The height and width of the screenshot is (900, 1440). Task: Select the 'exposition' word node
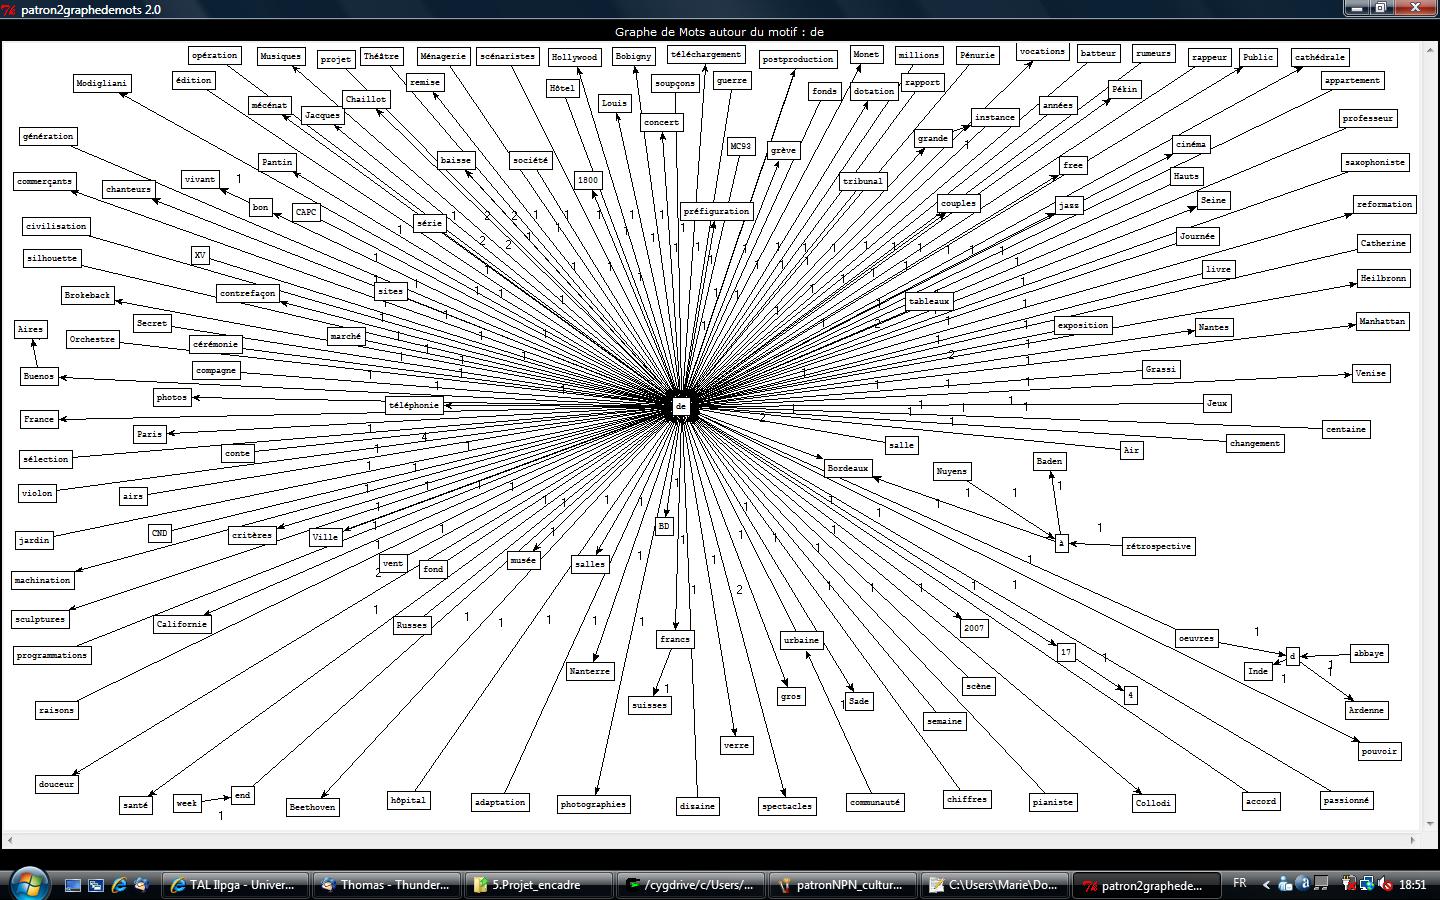point(1083,325)
